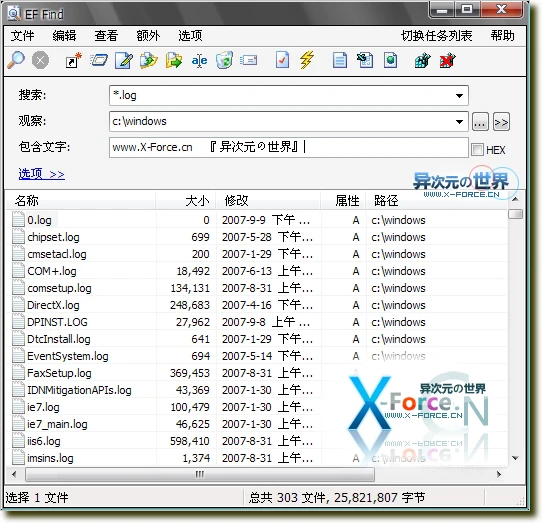
Task: Expand the 选项 >> link
Action: 41,174
